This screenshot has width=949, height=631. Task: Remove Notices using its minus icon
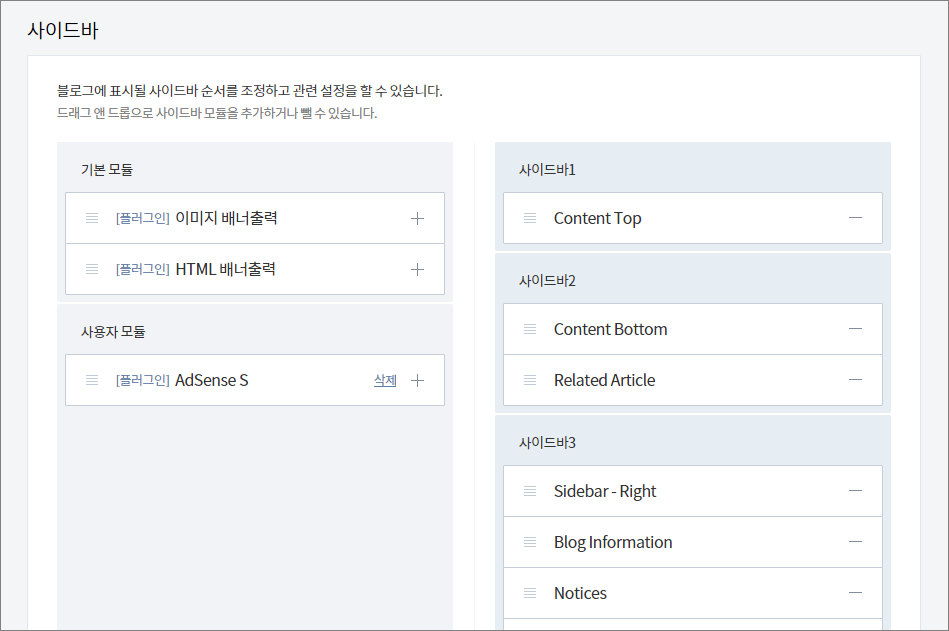(x=855, y=593)
